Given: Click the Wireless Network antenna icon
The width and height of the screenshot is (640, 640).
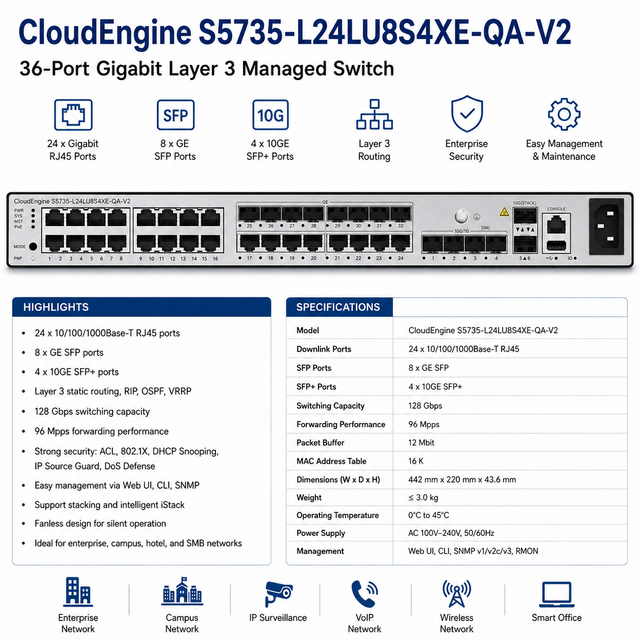Looking at the screenshot, I should click(x=456, y=593).
